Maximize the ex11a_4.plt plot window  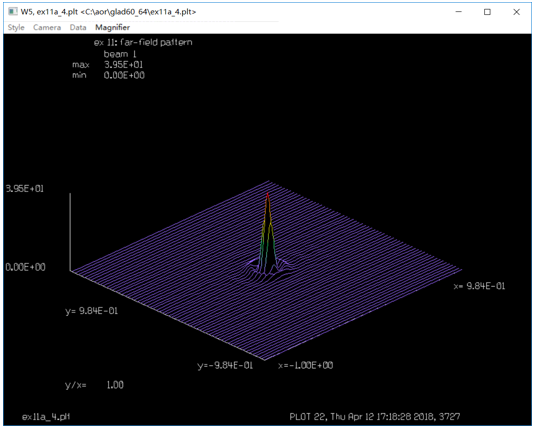coord(487,12)
